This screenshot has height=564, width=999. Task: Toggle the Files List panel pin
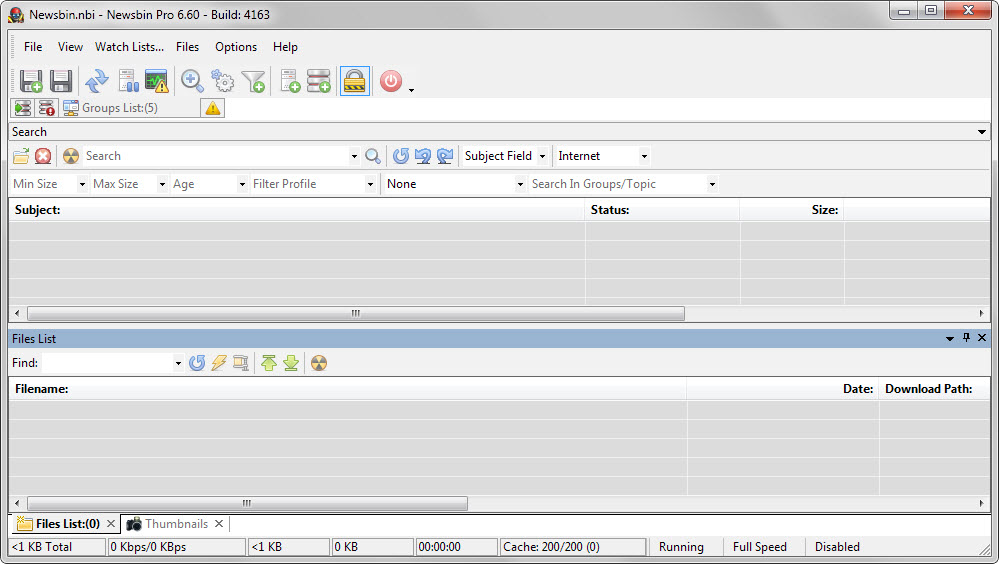tap(966, 338)
